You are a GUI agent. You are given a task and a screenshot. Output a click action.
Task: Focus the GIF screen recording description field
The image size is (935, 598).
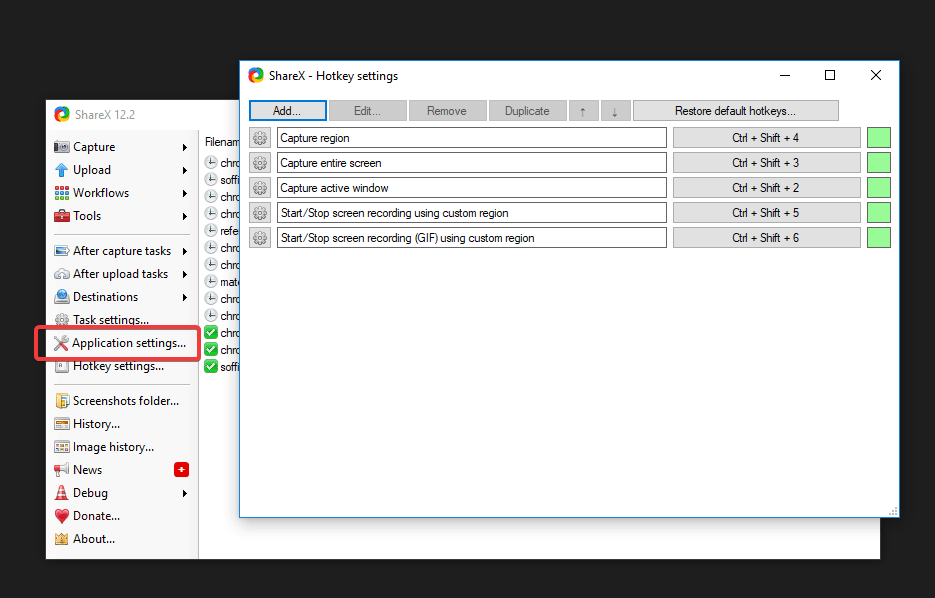click(472, 238)
